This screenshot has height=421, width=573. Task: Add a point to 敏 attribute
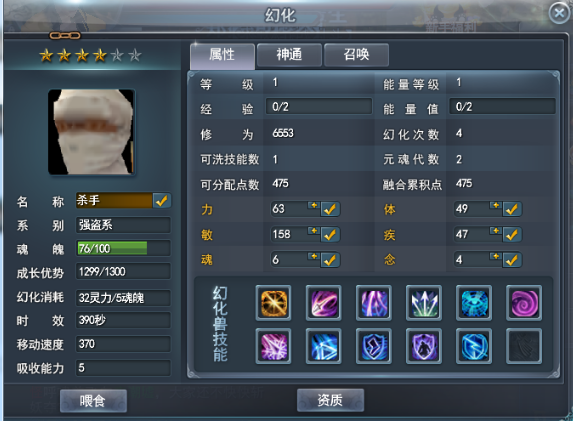(314, 231)
